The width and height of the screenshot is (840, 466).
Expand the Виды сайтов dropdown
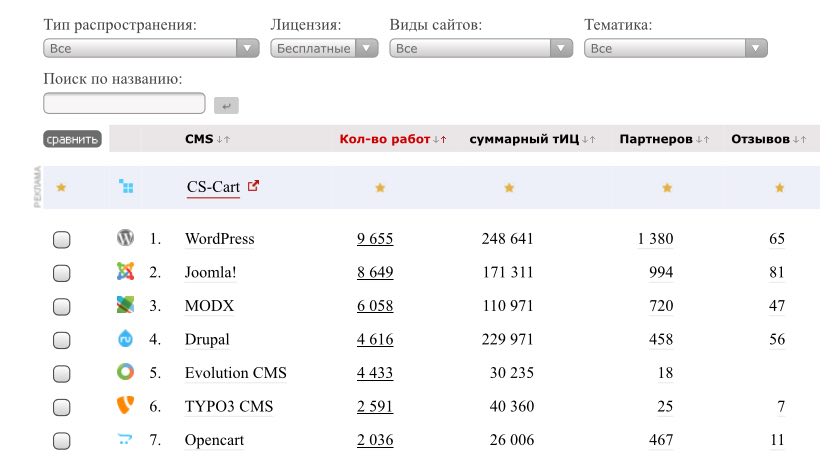click(x=481, y=48)
